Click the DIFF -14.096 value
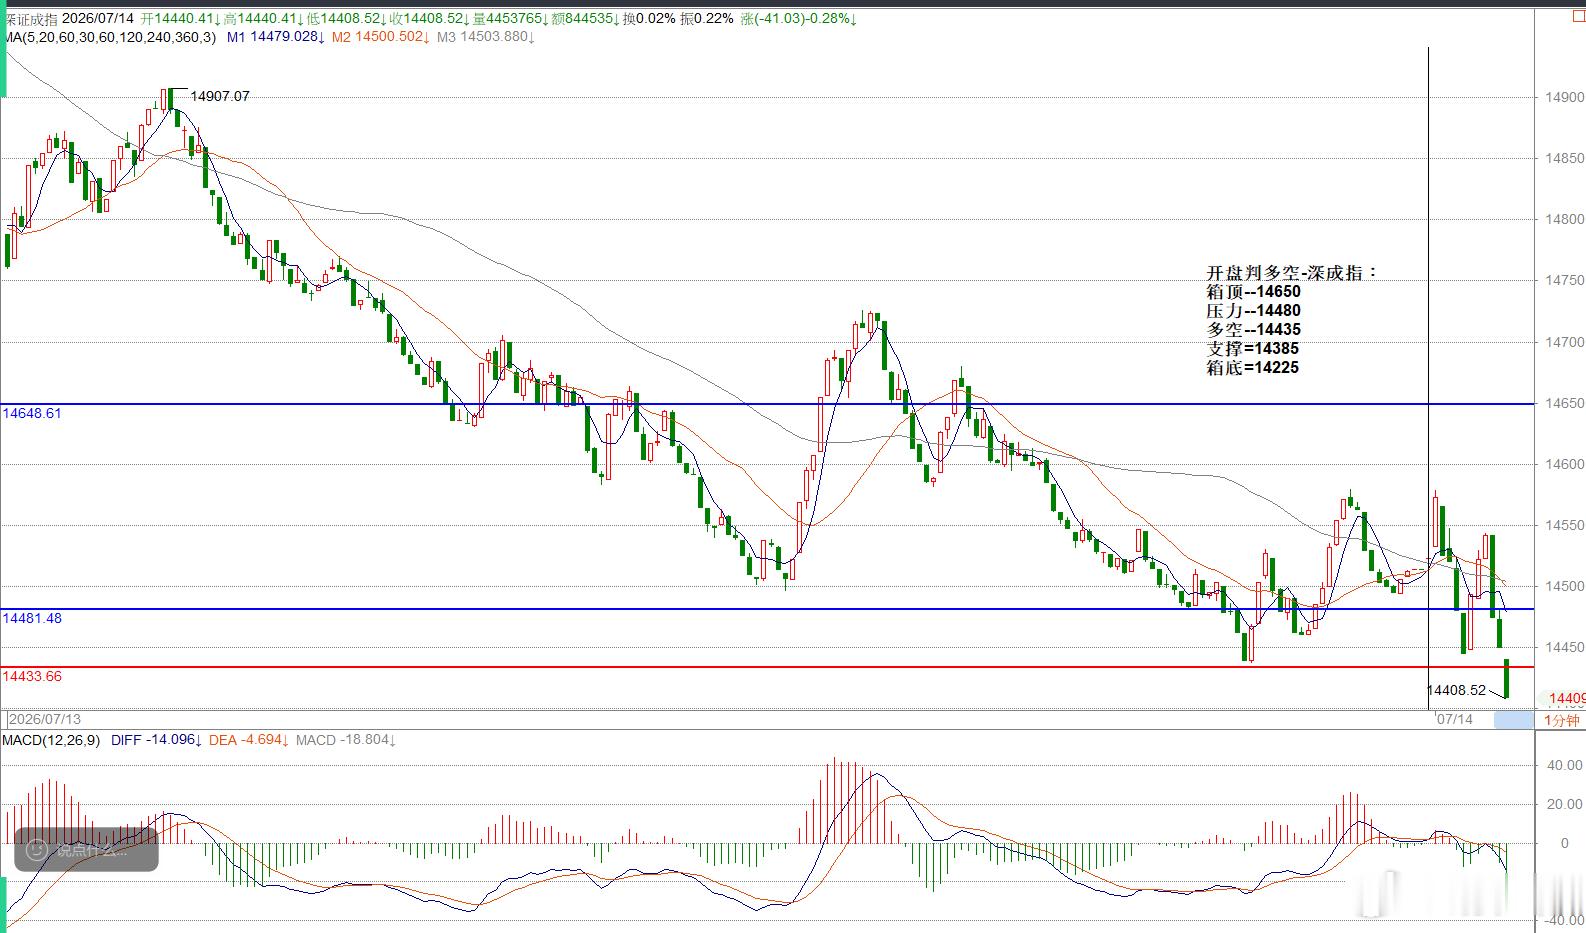The image size is (1586, 933). pyautogui.click(x=157, y=740)
